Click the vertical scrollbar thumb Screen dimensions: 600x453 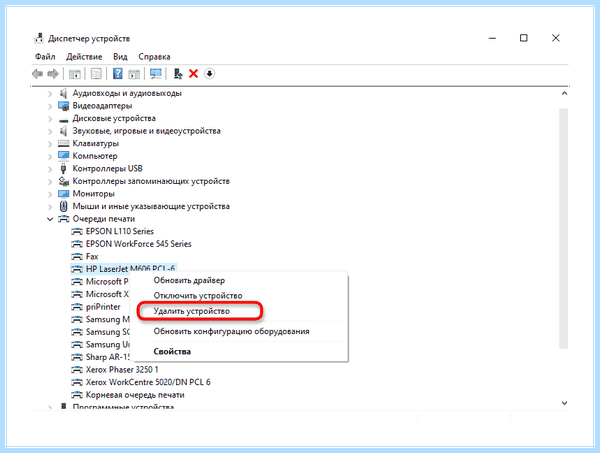pos(564,228)
